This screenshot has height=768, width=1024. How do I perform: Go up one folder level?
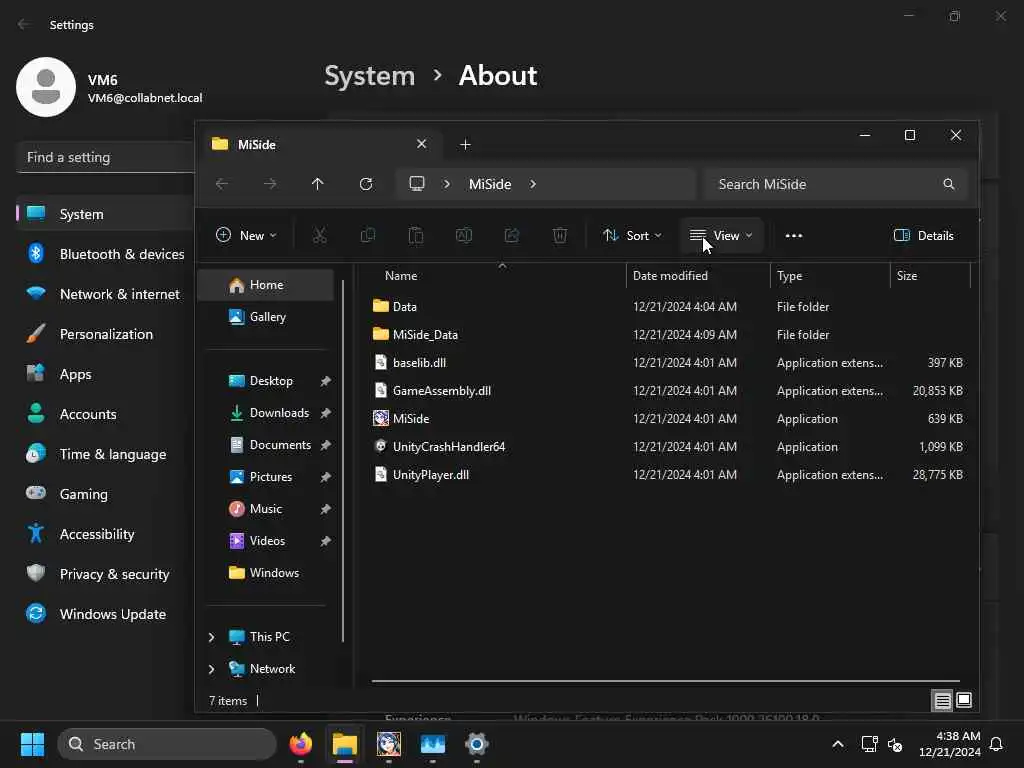(x=317, y=184)
